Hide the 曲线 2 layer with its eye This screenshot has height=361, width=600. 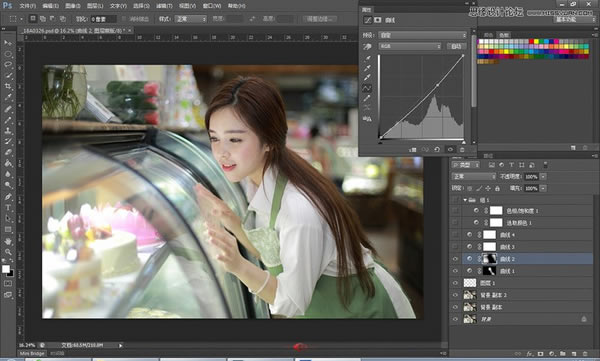pyautogui.click(x=455, y=259)
